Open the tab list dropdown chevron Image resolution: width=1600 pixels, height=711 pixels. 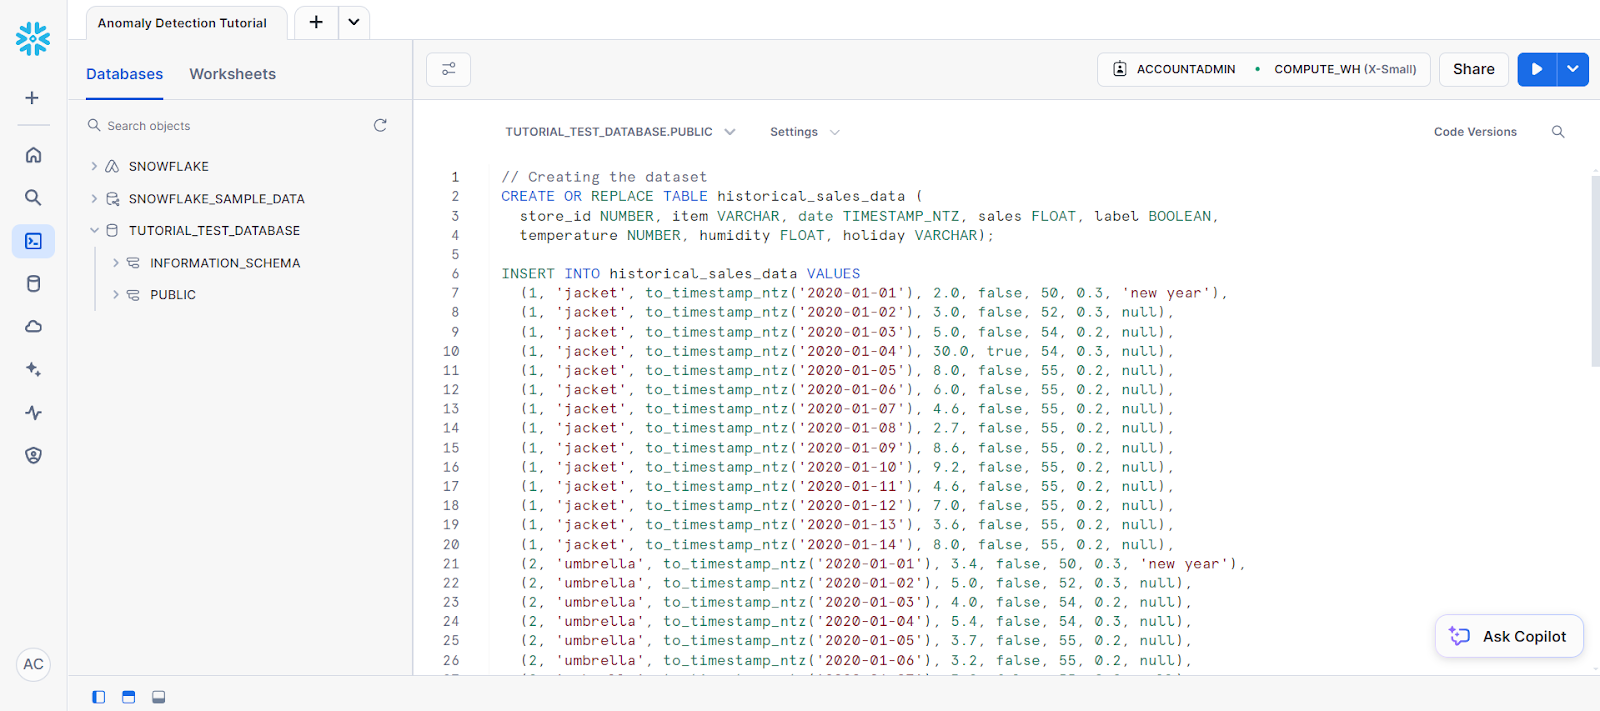click(354, 22)
